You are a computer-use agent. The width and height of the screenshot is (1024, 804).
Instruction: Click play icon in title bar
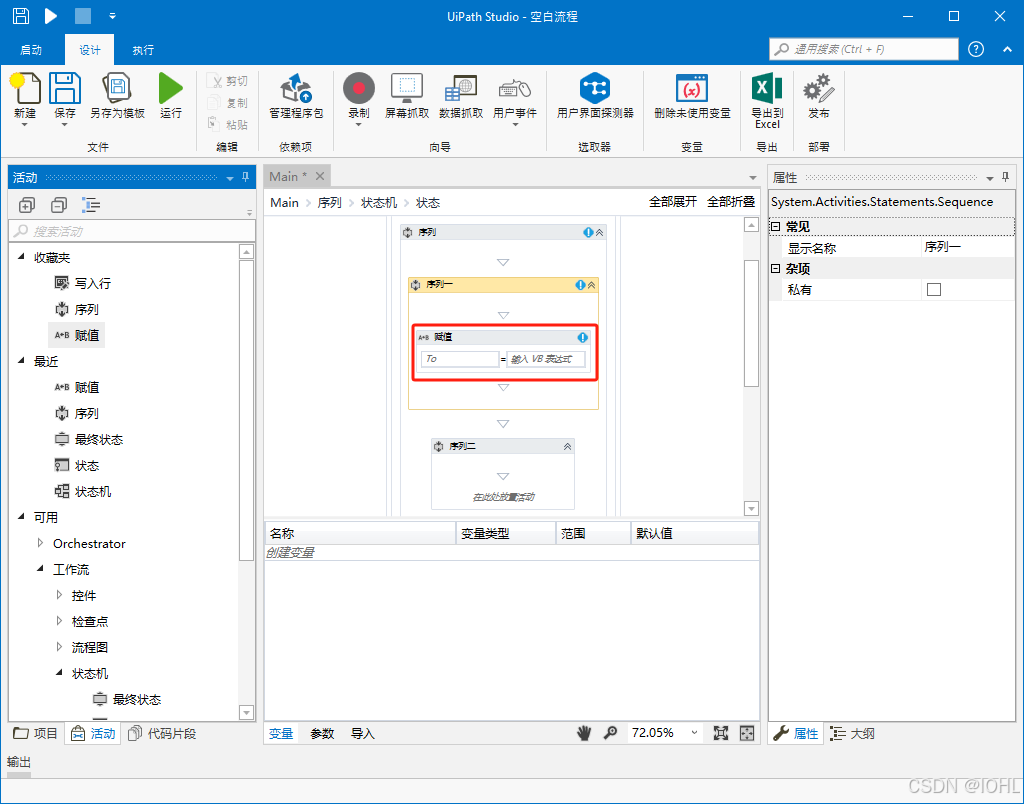[x=51, y=16]
